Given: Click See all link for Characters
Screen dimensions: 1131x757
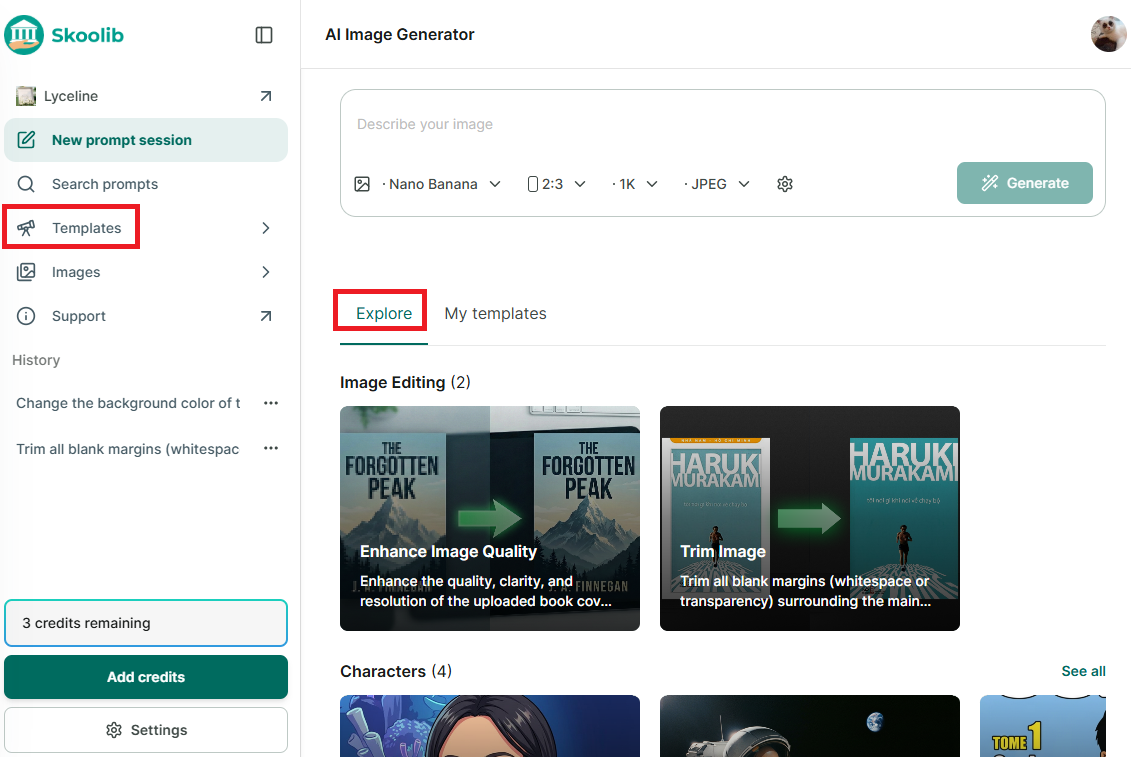Looking at the screenshot, I should point(1083,671).
